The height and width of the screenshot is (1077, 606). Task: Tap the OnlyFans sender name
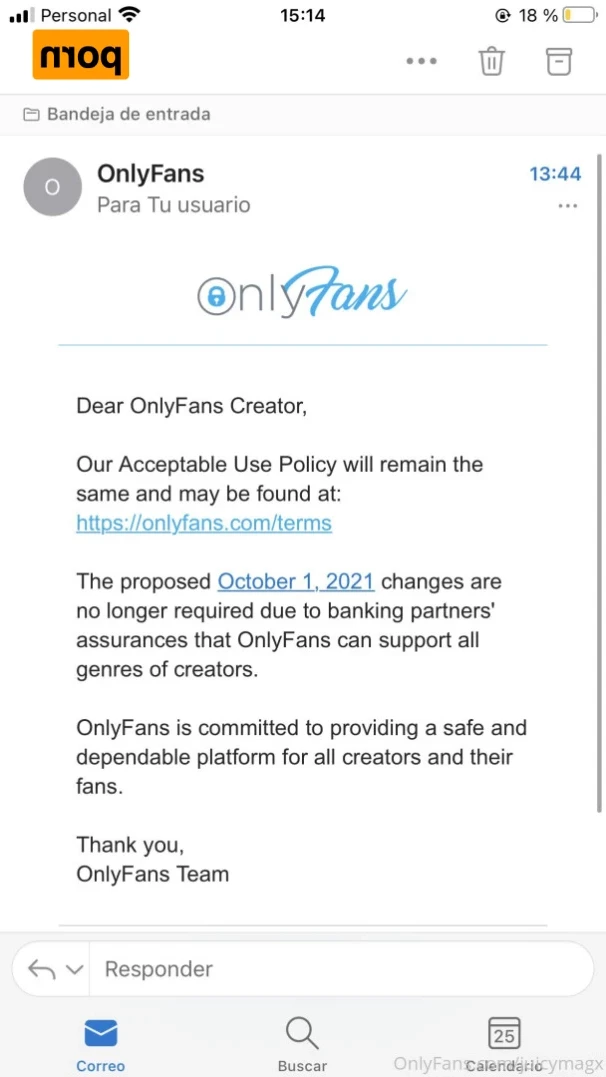pyautogui.click(x=150, y=173)
